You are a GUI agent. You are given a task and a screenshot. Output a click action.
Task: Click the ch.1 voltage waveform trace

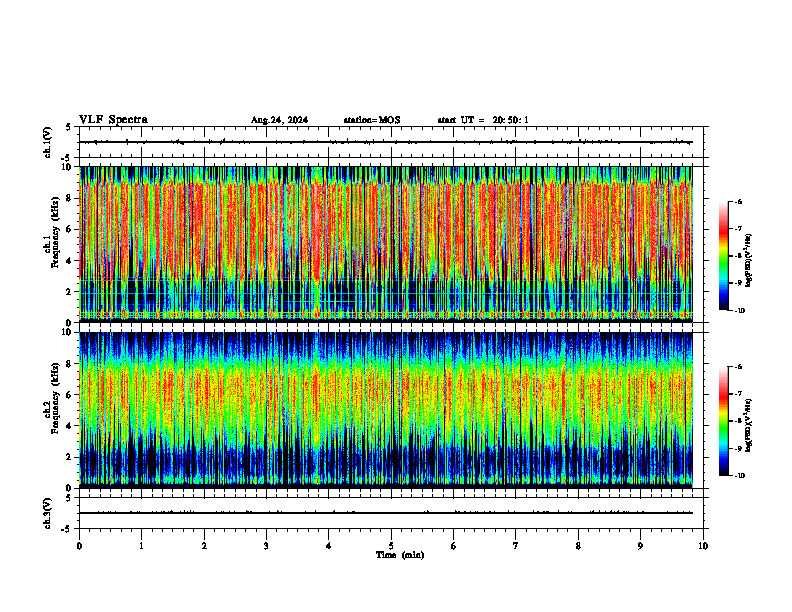pyautogui.click(x=386, y=142)
